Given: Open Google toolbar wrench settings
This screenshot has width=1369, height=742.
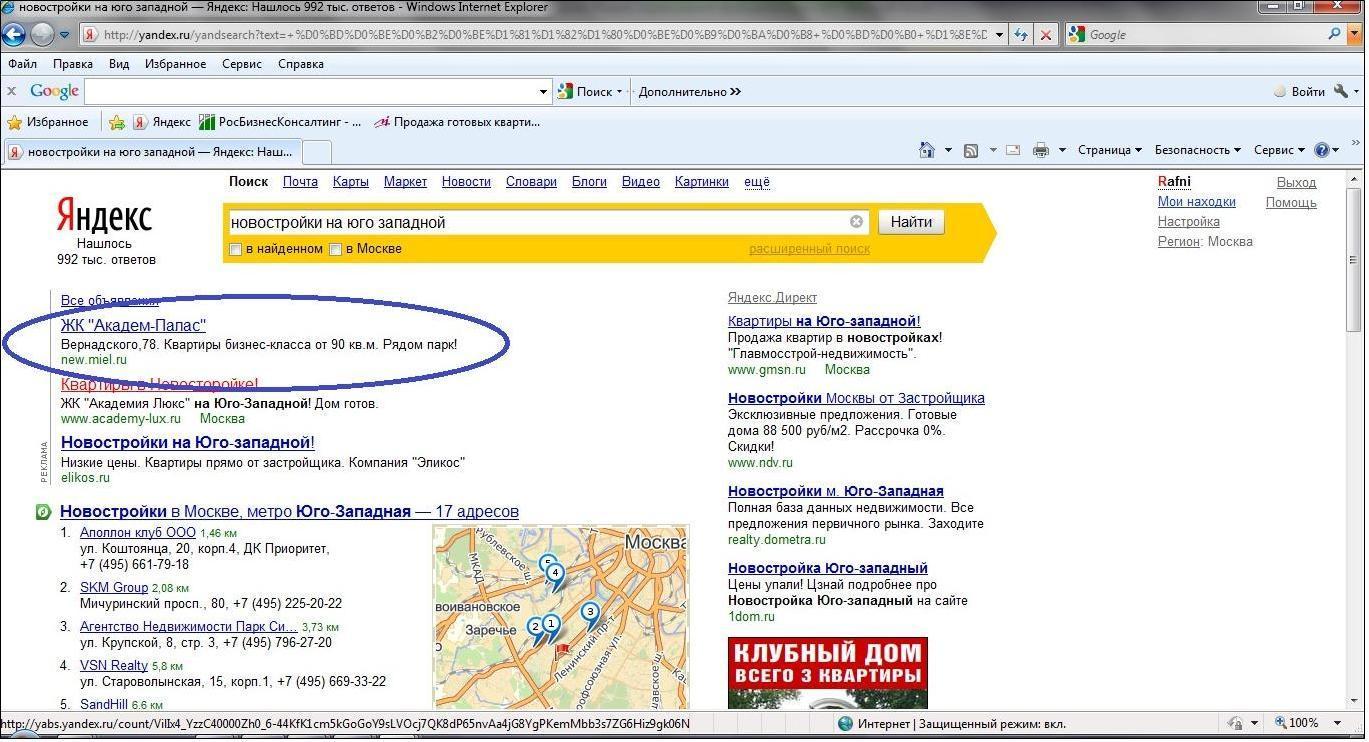Looking at the screenshot, I should (1341, 91).
